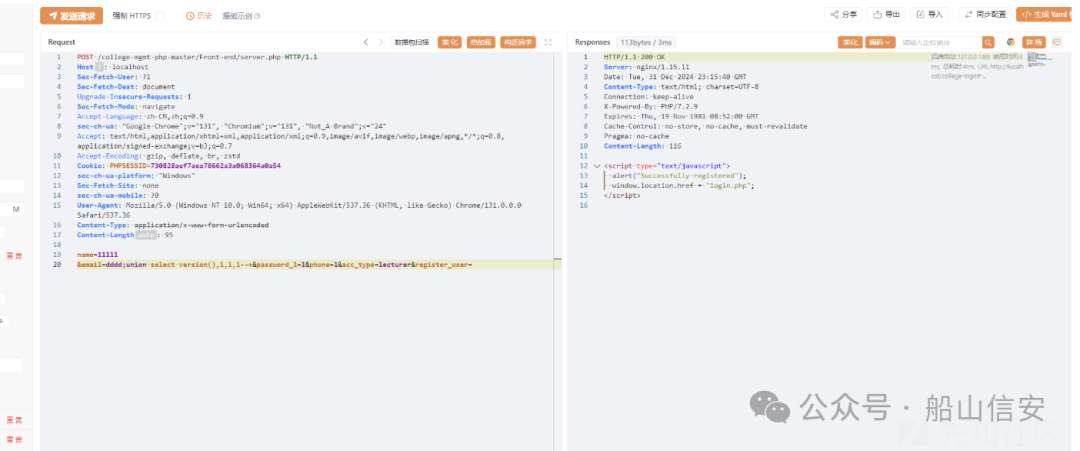Click the Content-Length 95 request line

tap(125, 235)
